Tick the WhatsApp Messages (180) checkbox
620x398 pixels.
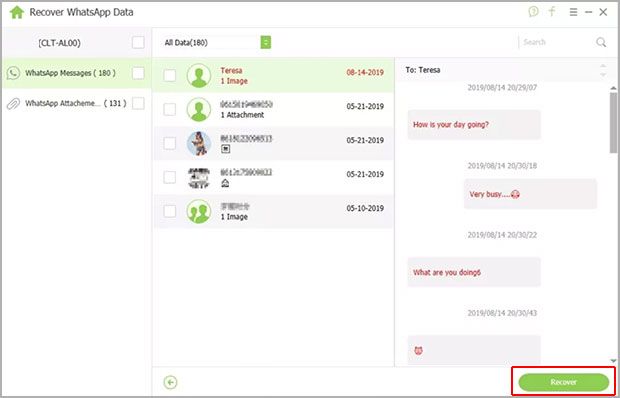pyautogui.click(x=138, y=73)
